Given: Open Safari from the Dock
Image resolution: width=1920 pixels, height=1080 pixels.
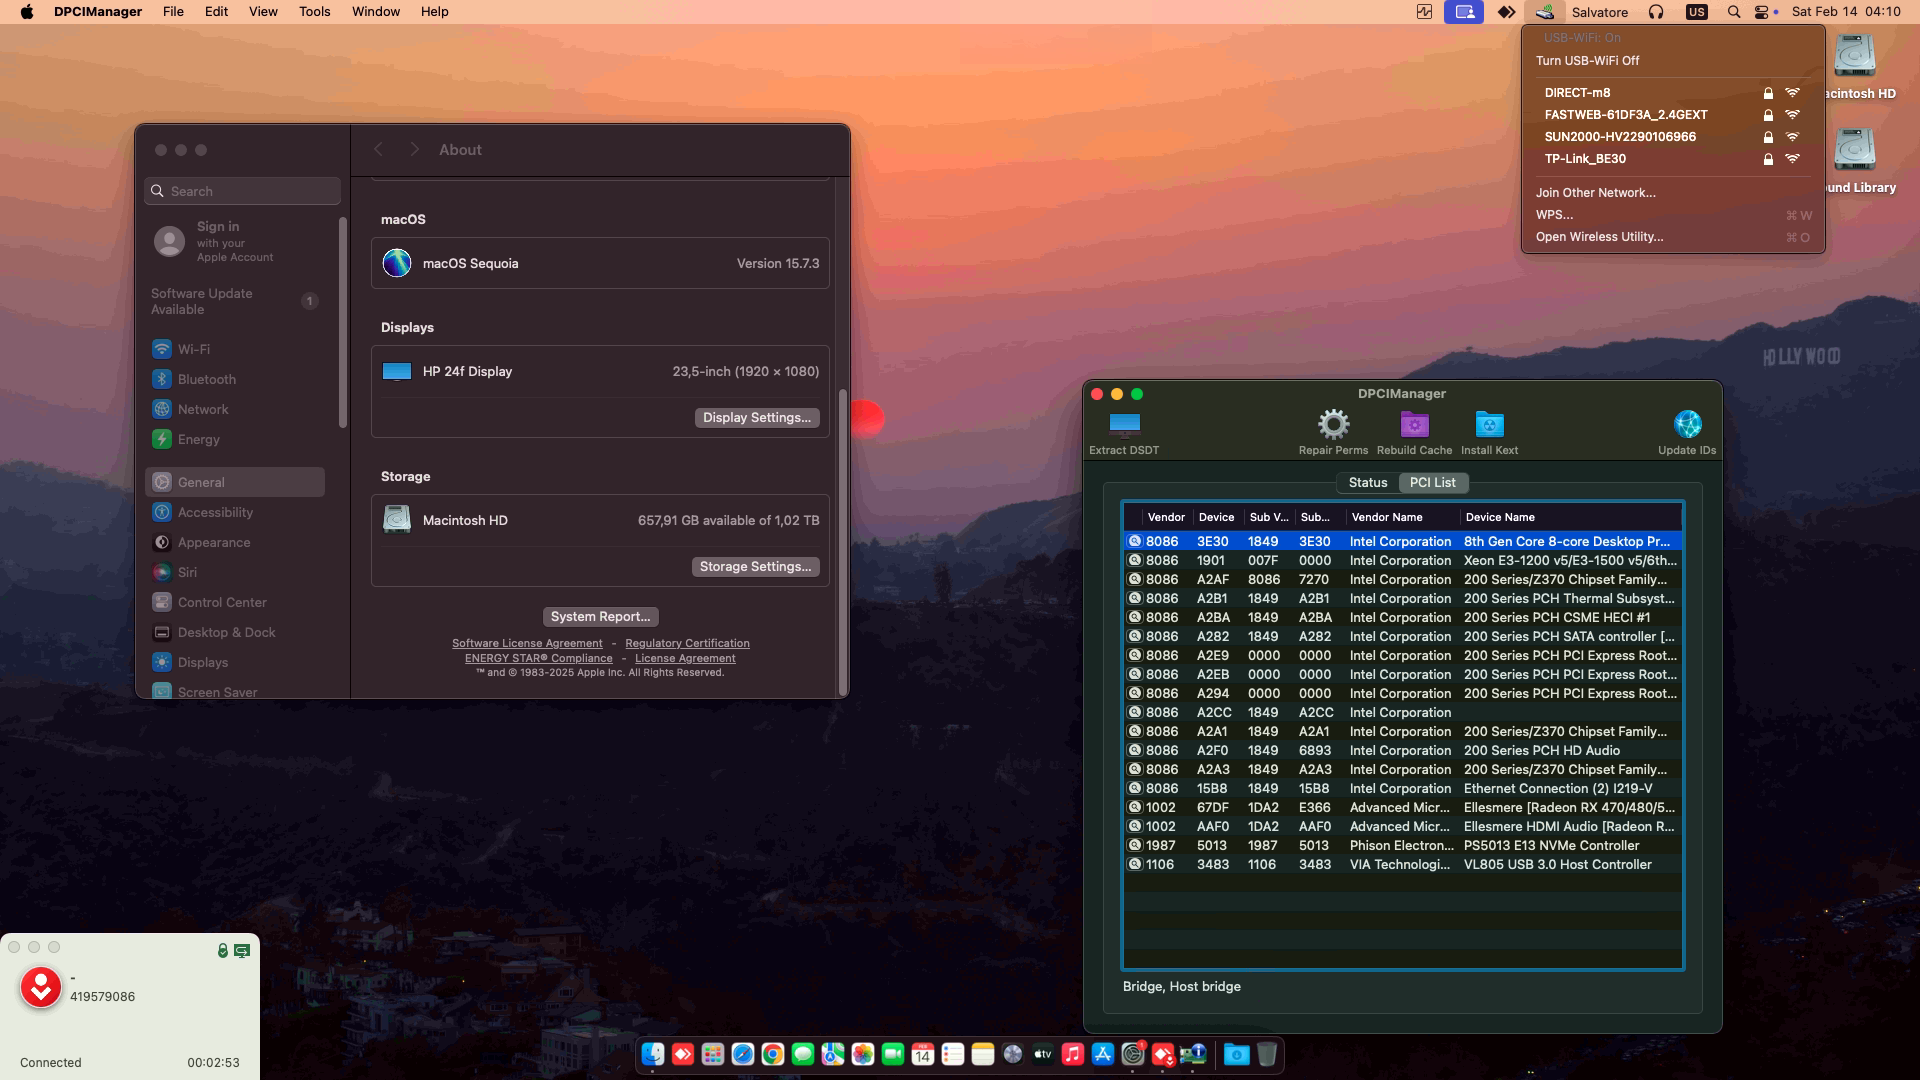Looking at the screenshot, I should tap(743, 1054).
